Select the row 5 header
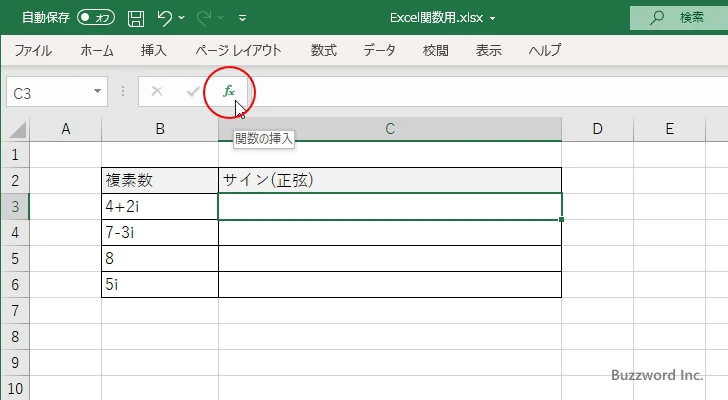 15,257
